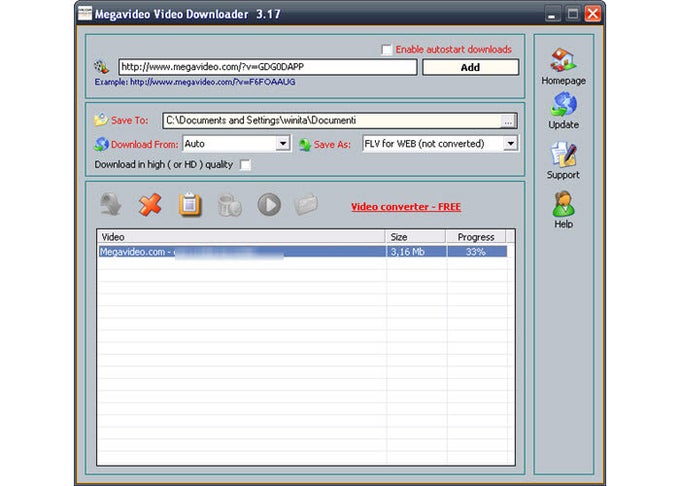Click the greyed trash clear icon
The image size is (680, 486).
pos(229,205)
